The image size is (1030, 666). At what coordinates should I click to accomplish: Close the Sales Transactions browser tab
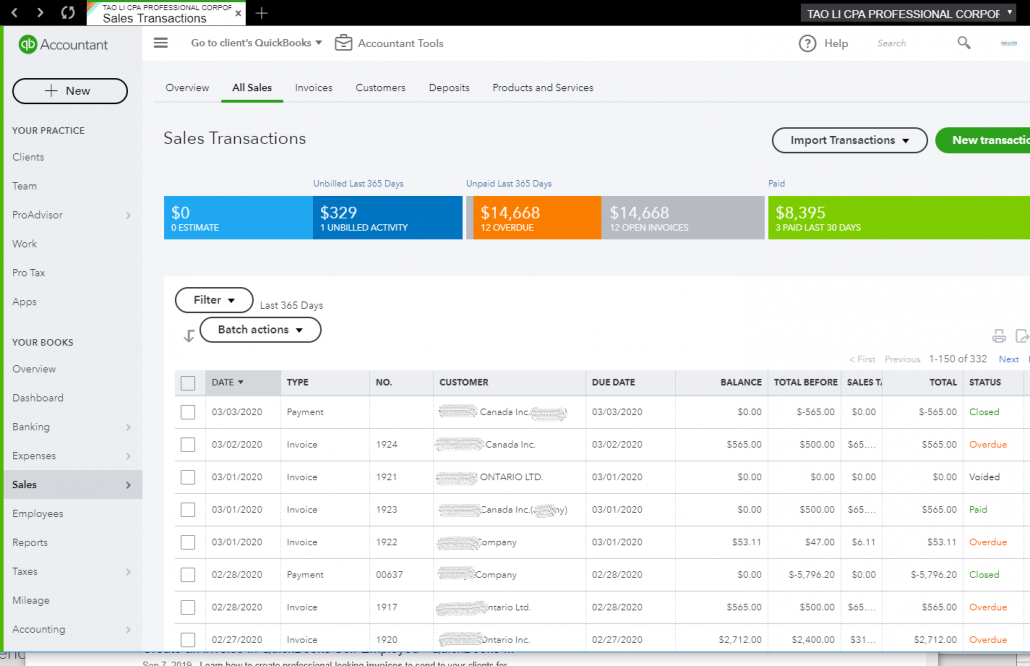click(238, 13)
